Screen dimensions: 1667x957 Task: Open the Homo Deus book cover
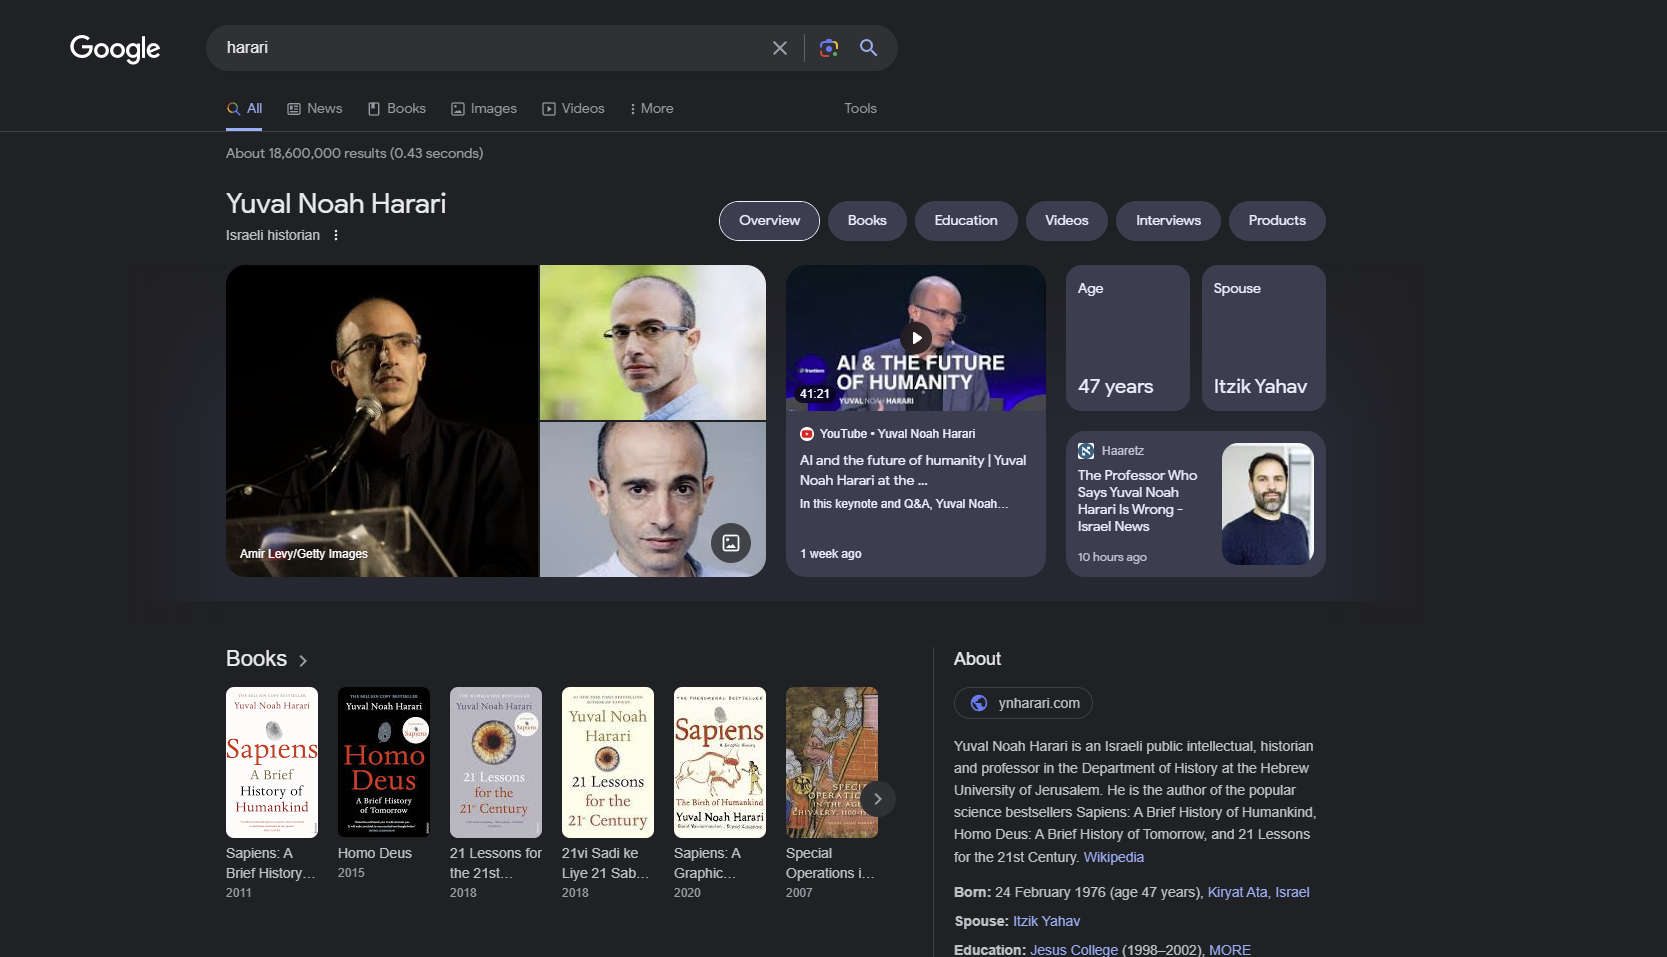pos(384,762)
